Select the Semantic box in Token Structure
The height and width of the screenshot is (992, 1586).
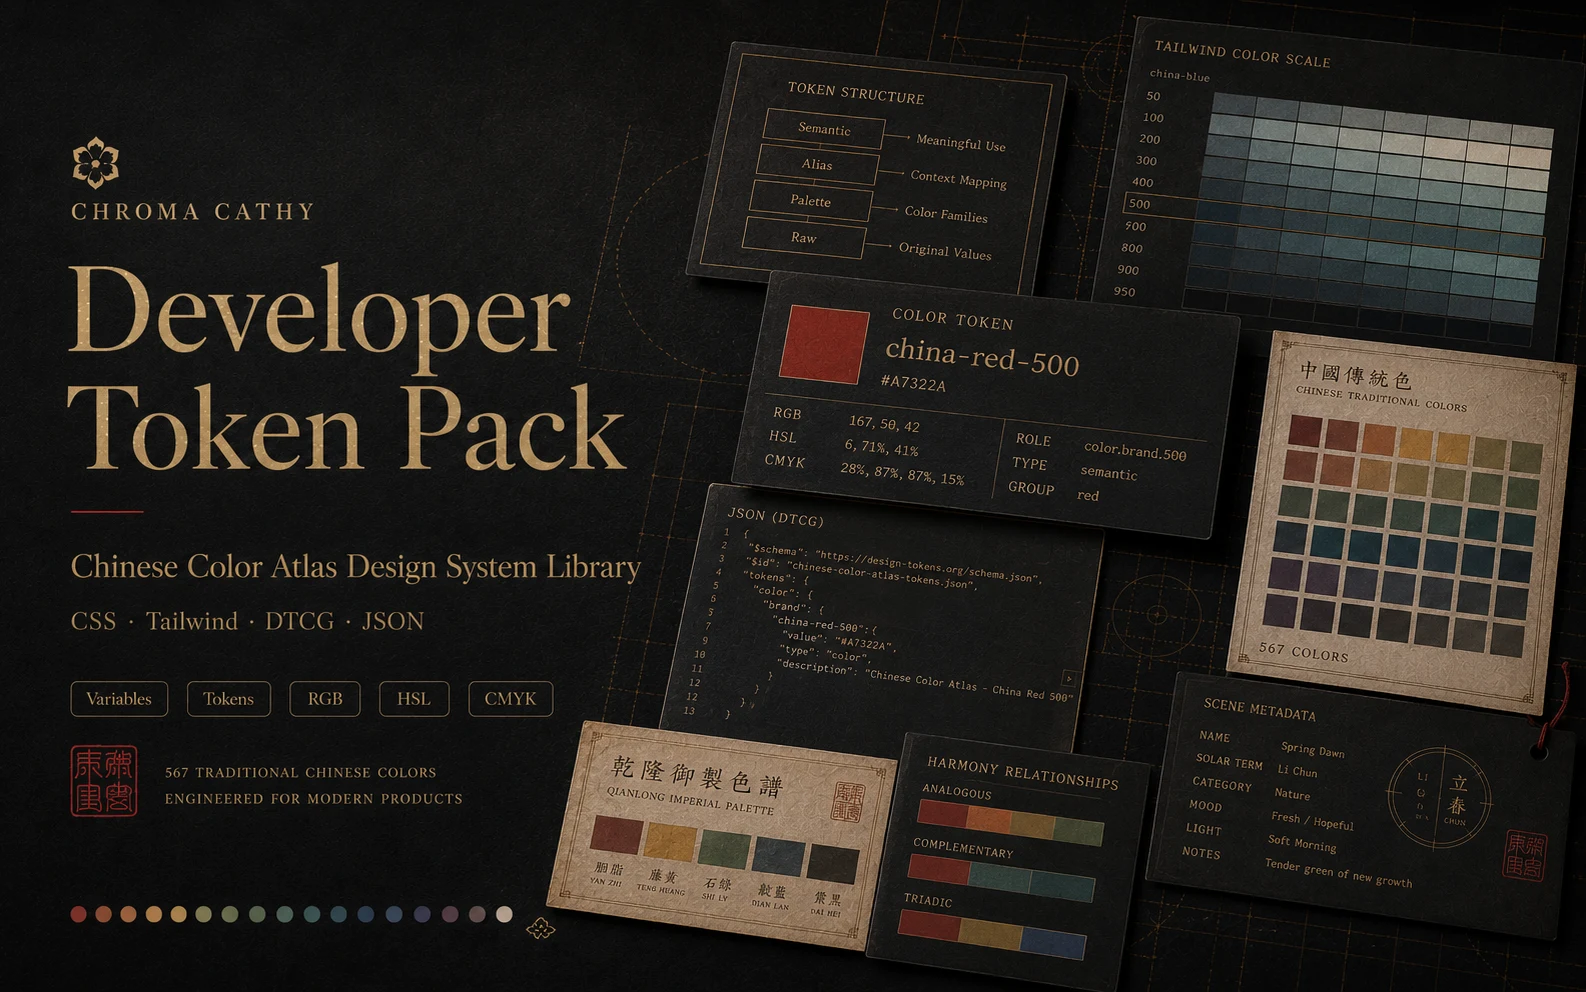(x=824, y=129)
